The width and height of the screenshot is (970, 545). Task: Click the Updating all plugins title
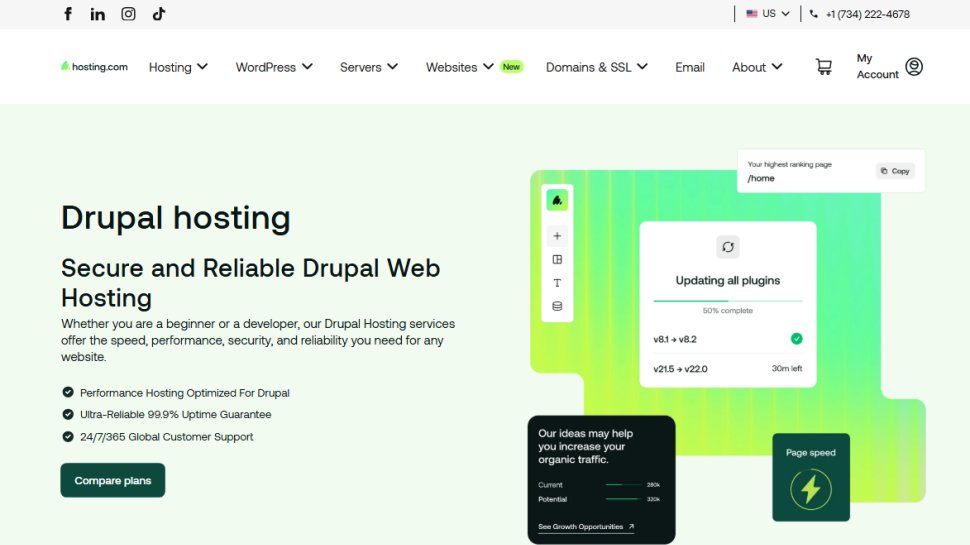pos(728,280)
